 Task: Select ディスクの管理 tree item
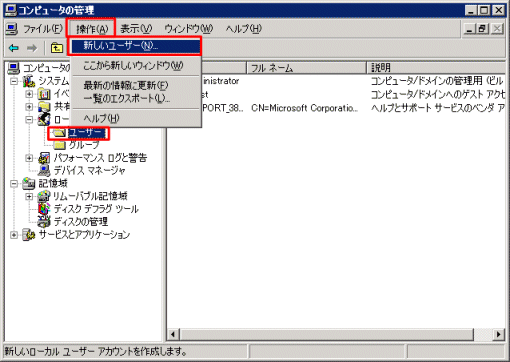81,222
